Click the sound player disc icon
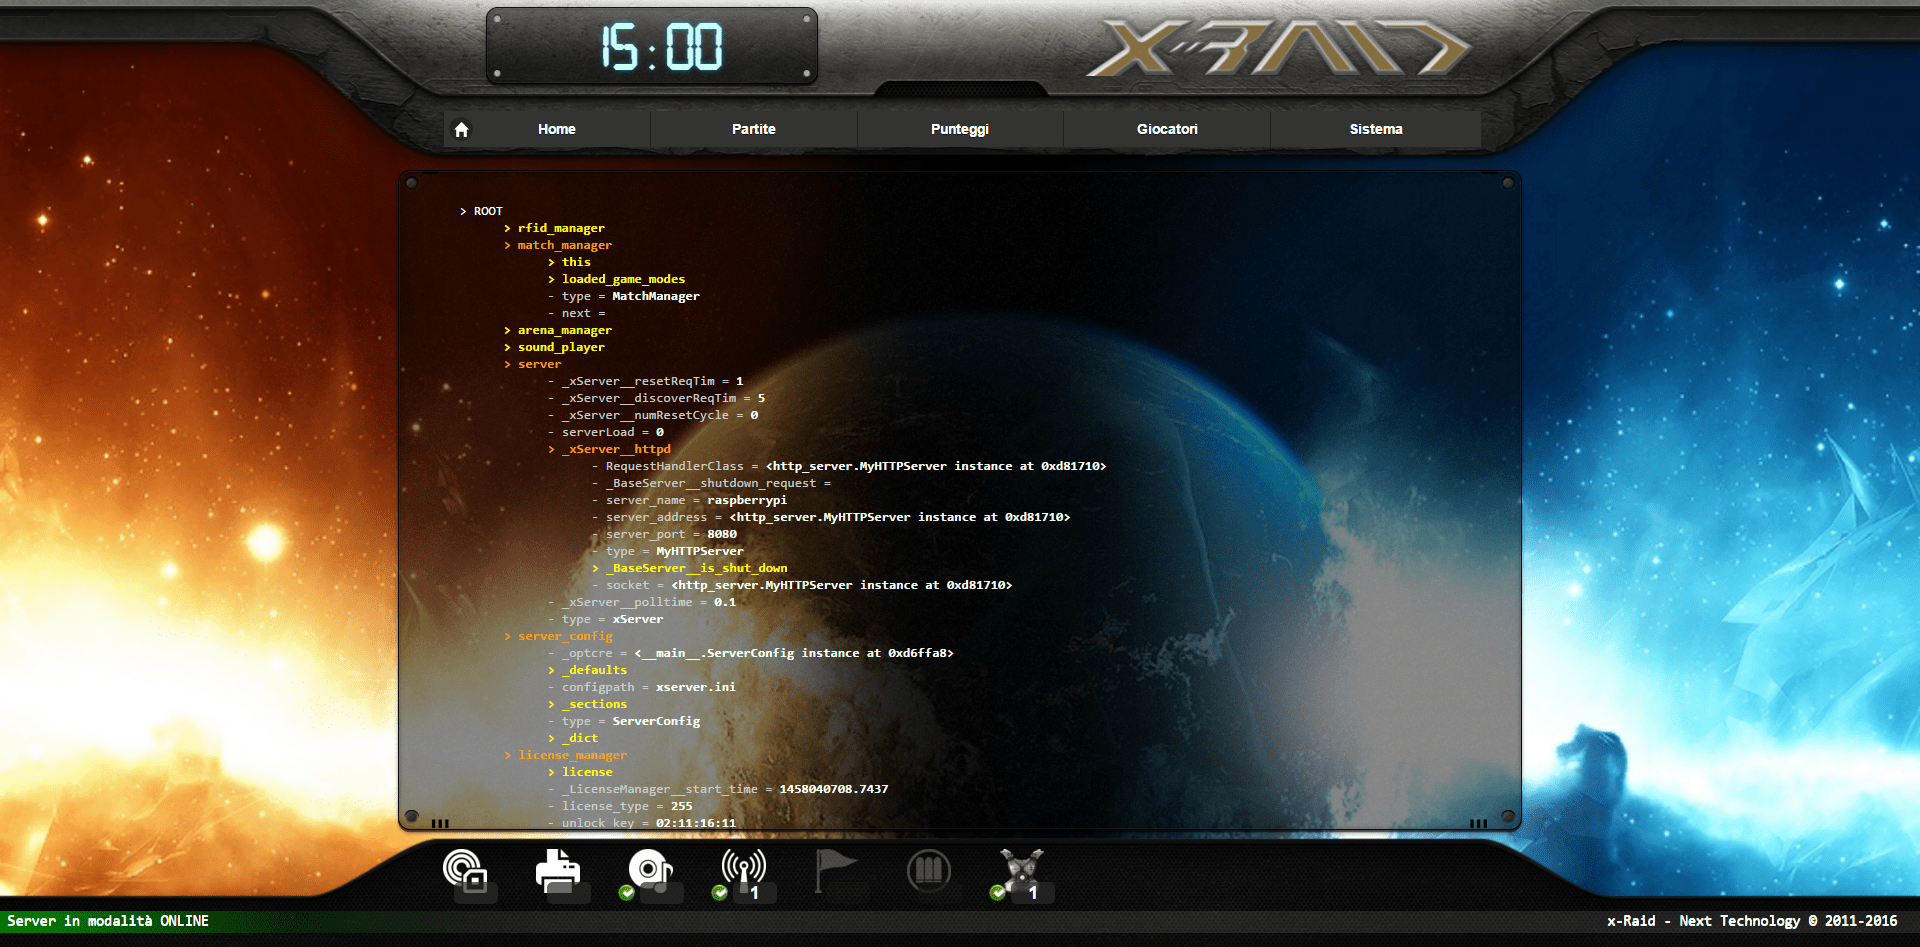1920x947 pixels. 651,868
